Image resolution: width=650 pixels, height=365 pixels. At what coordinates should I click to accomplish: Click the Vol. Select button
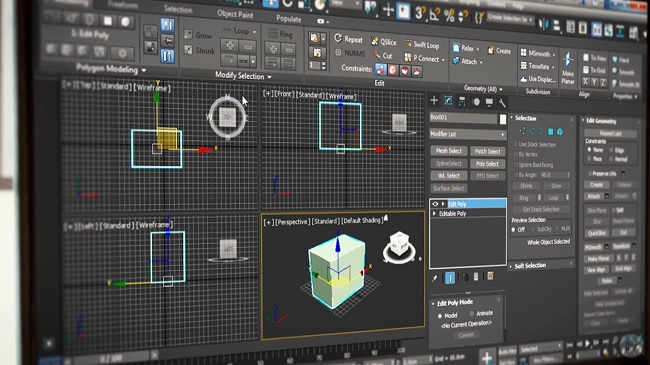(x=449, y=175)
